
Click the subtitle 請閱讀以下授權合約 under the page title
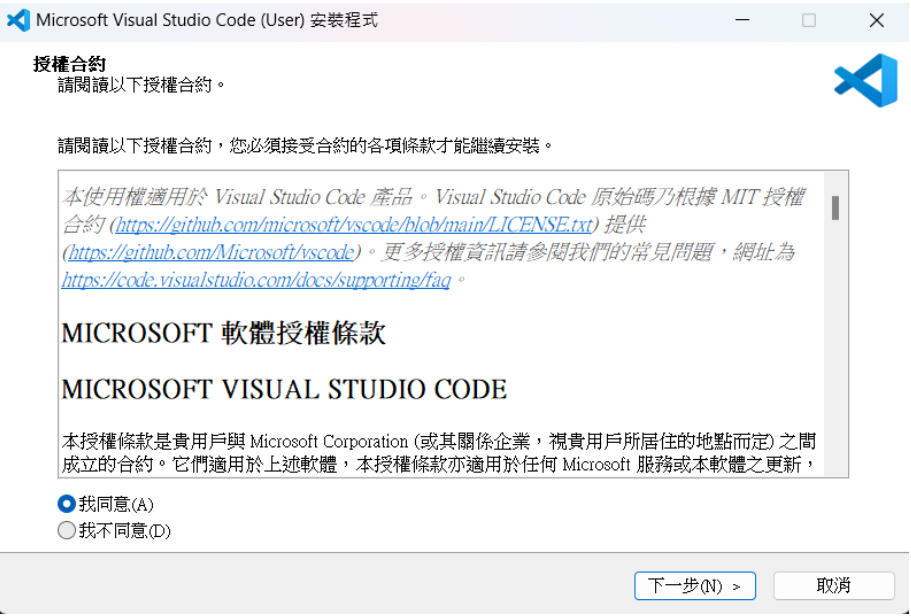pyautogui.click(x=142, y=85)
